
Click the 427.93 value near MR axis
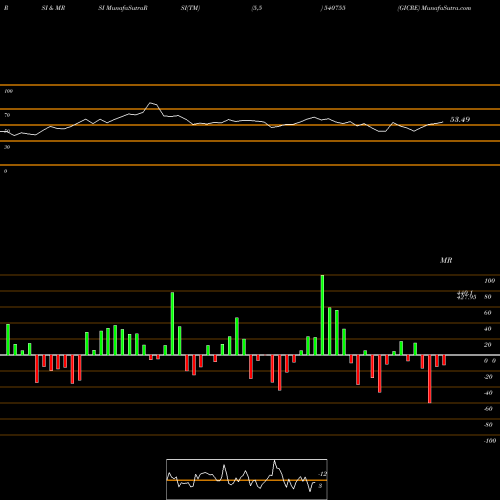tap(466, 297)
